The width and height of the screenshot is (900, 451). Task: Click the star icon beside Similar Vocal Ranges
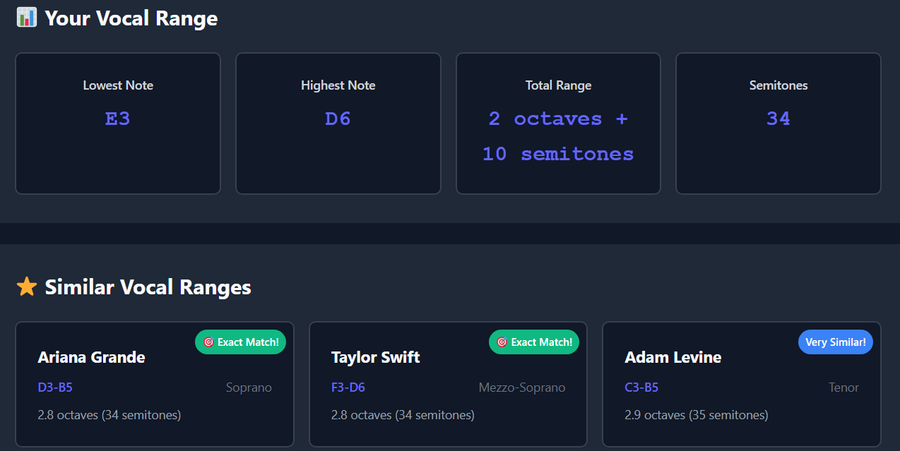click(27, 288)
